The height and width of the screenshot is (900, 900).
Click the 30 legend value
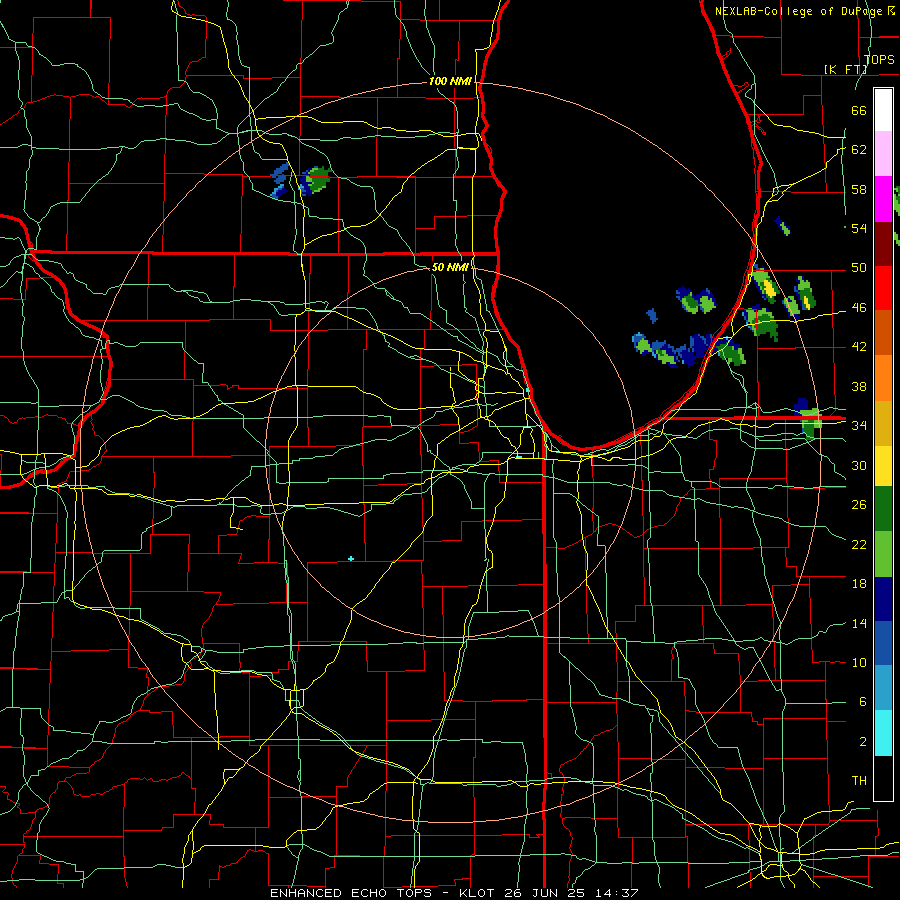pyautogui.click(x=859, y=465)
